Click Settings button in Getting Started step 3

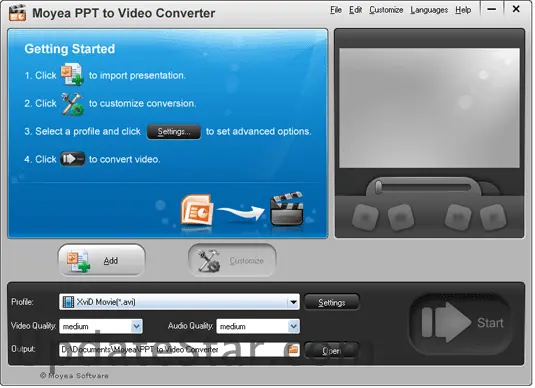pyautogui.click(x=174, y=132)
